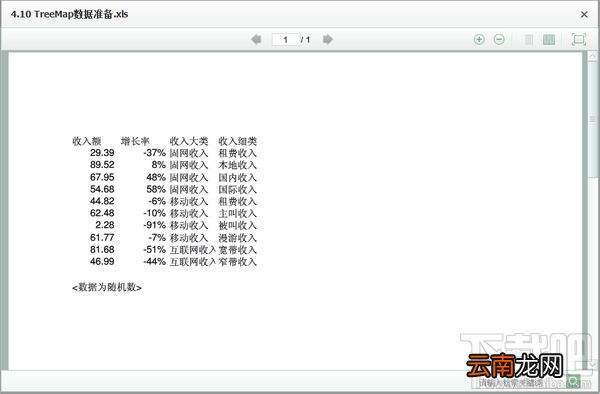Click 主叫收入 cell
This screenshot has width=600, height=394.
tap(237, 213)
